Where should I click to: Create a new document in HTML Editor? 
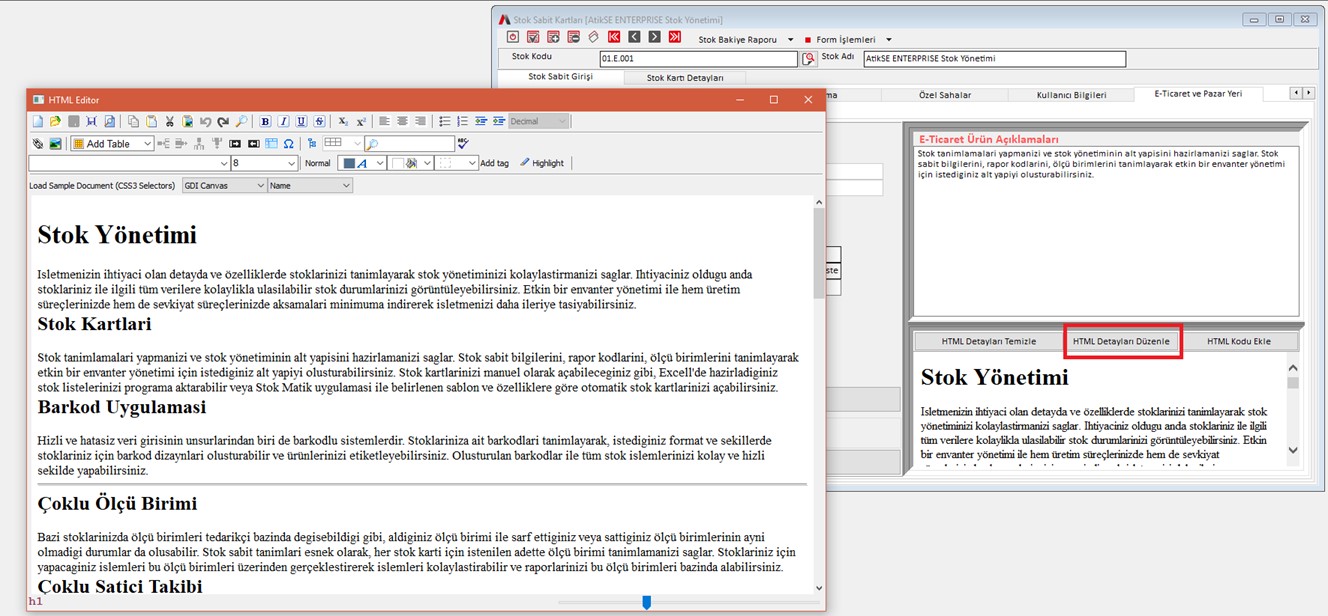[38, 121]
